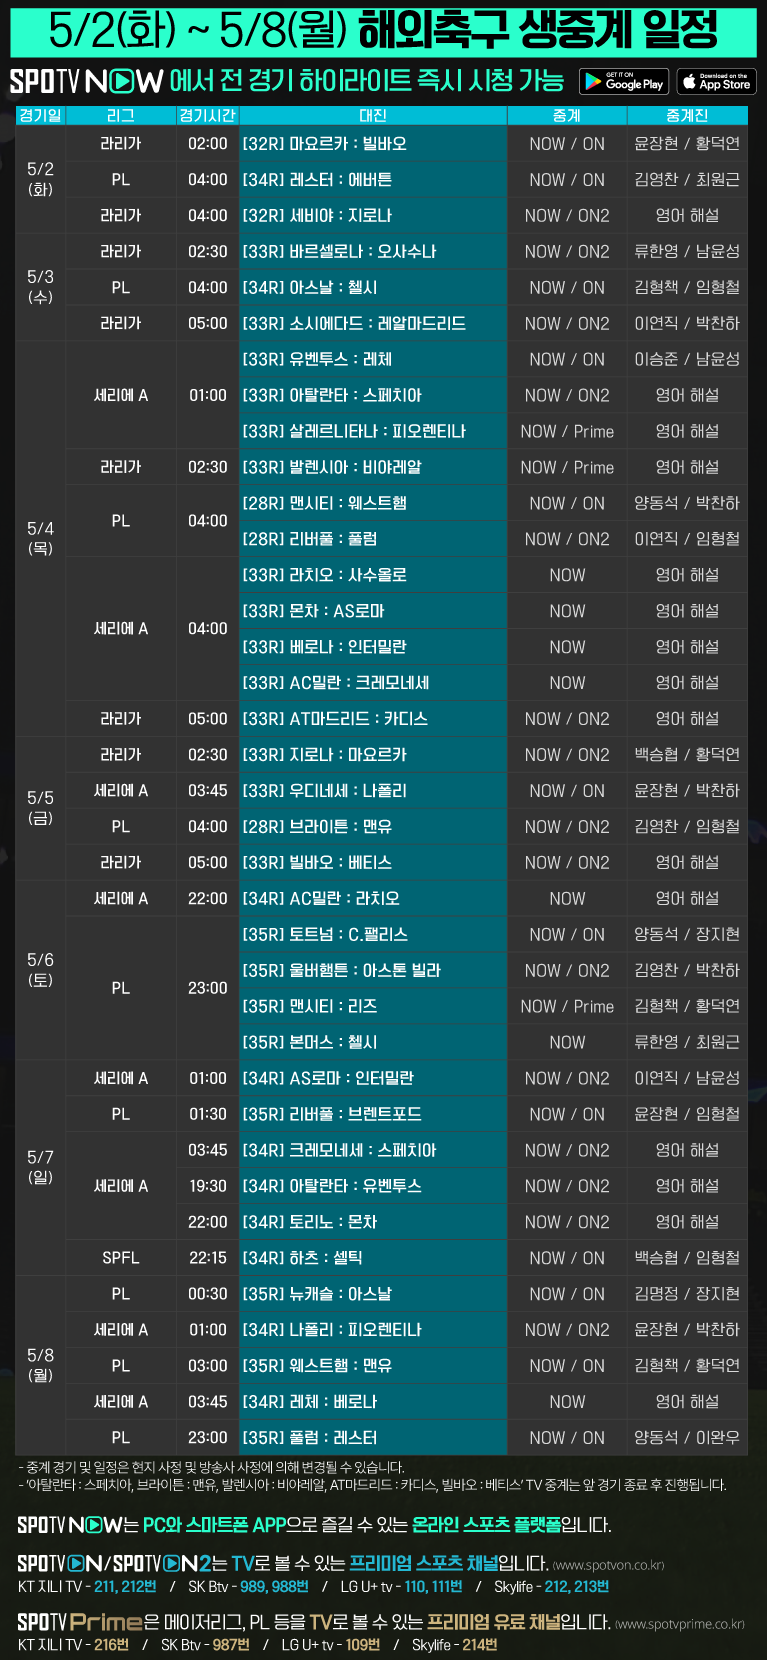Screen dimensions: 767x1660
Task: Click the 경기시간 column header
Action: pos(207,116)
